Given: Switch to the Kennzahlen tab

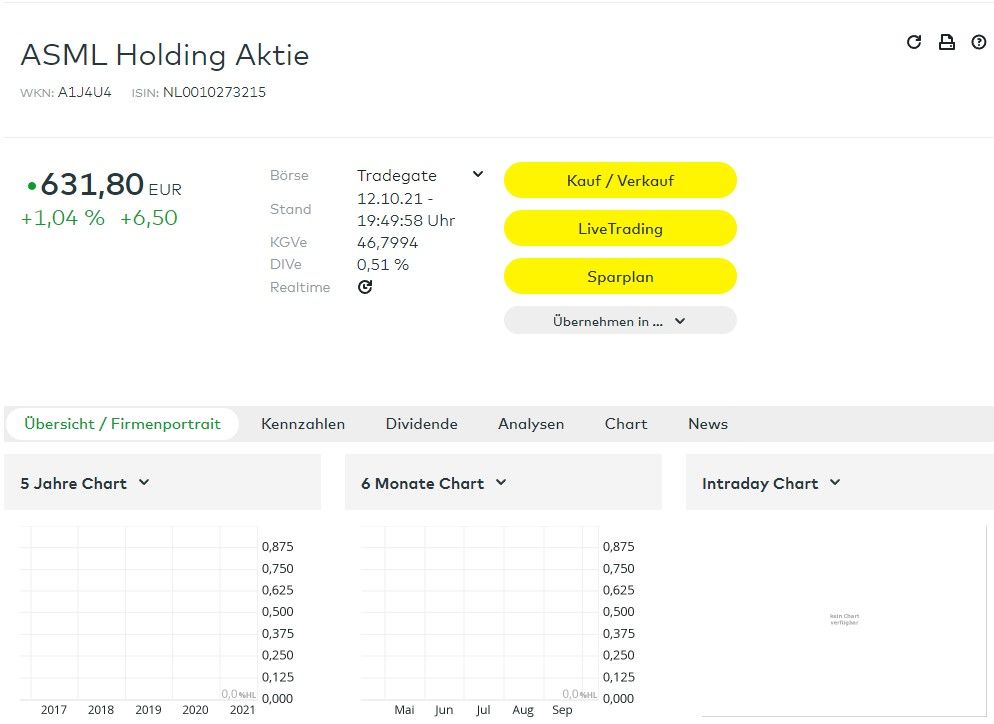Looking at the screenshot, I should [303, 424].
